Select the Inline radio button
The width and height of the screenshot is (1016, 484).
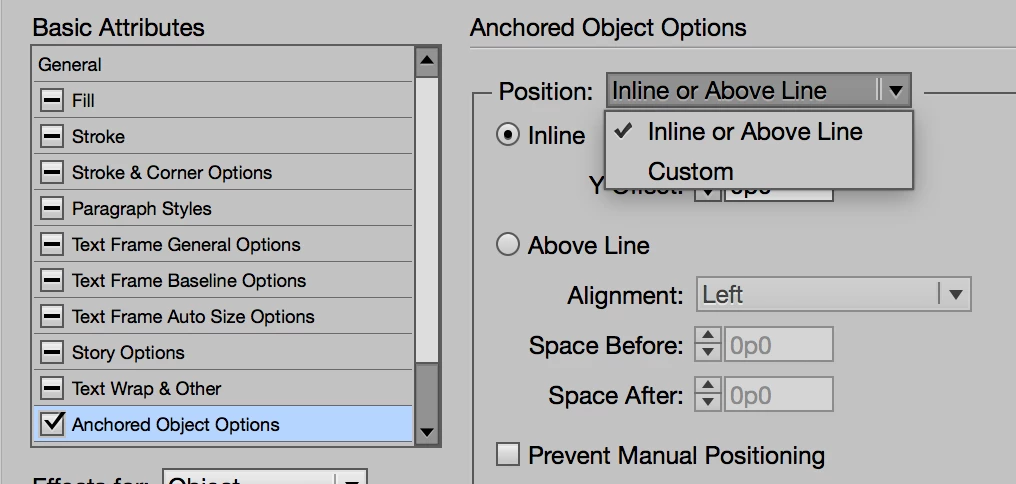pyautogui.click(x=508, y=135)
